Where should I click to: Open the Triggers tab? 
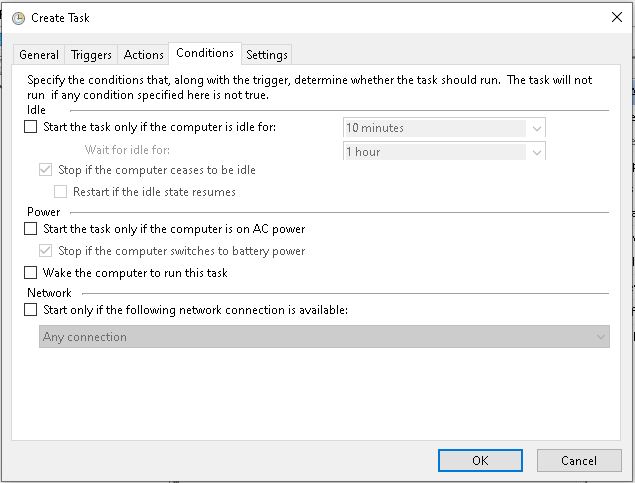92,55
